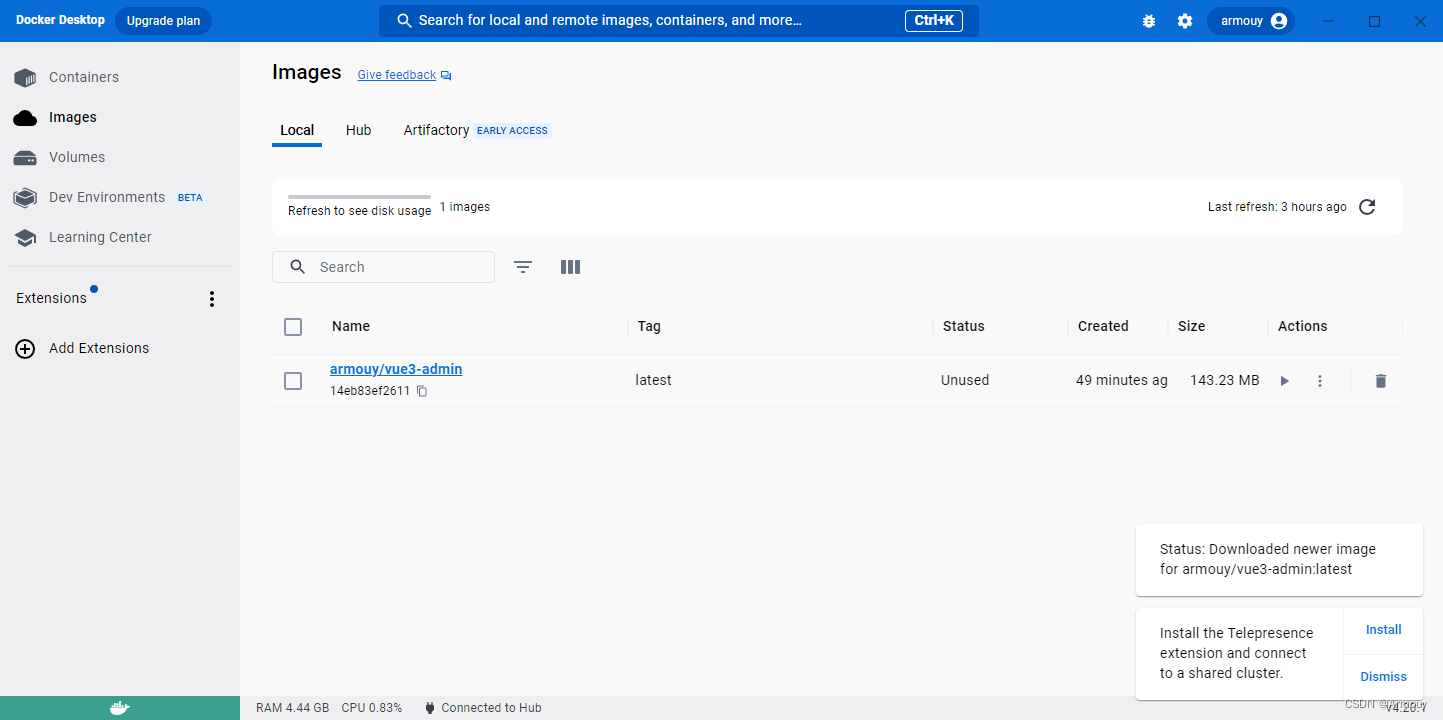Open the settings gear icon
Image resolution: width=1443 pixels, height=720 pixels.
click(1185, 21)
